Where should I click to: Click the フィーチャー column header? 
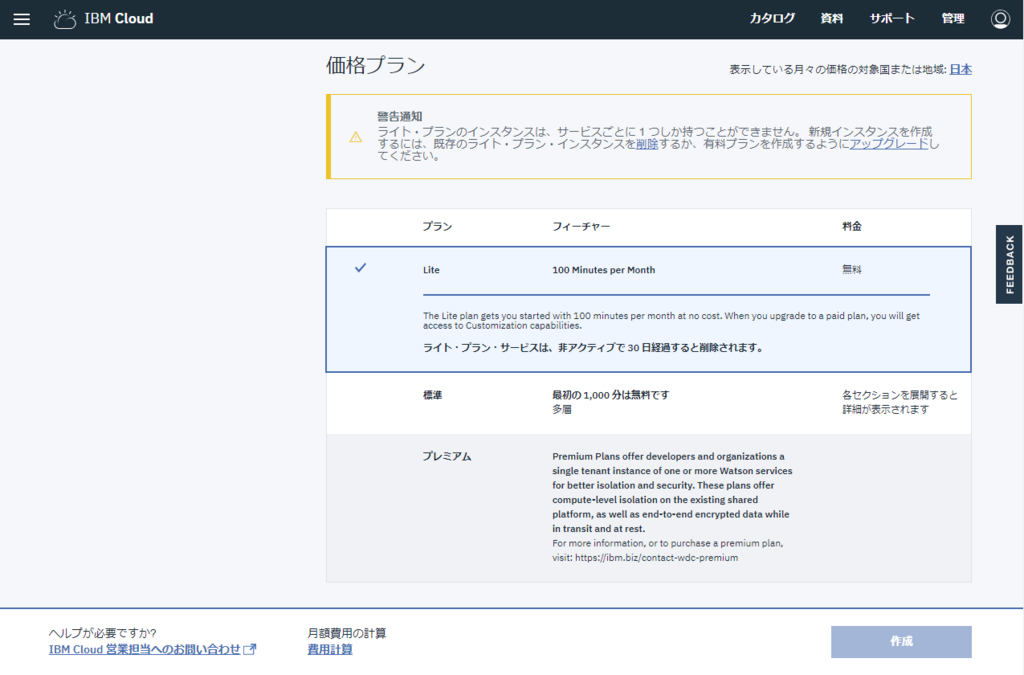click(581, 227)
